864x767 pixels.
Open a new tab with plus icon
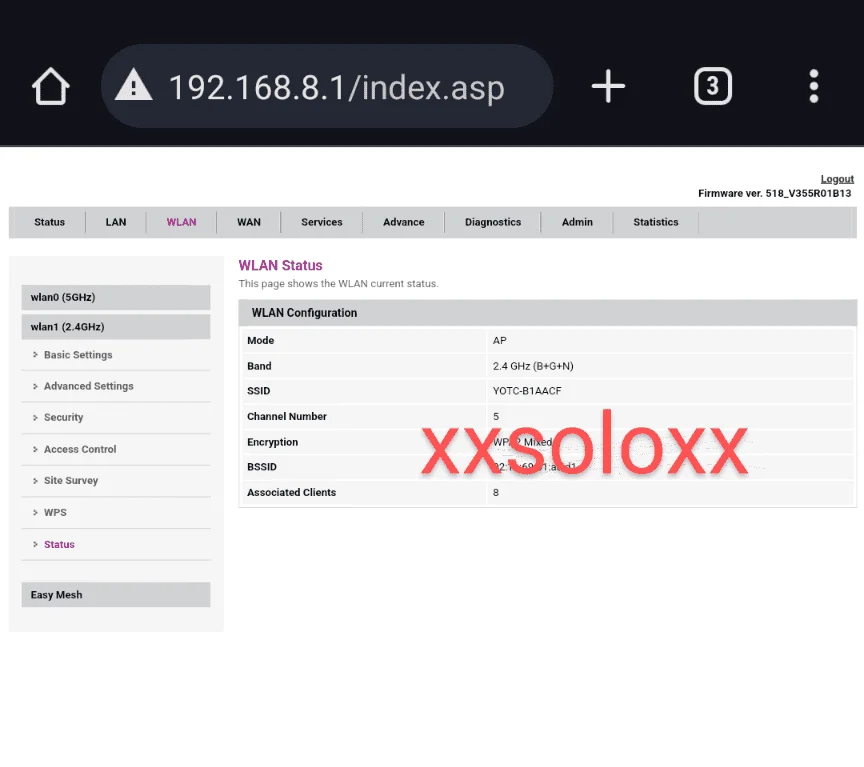coord(608,86)
